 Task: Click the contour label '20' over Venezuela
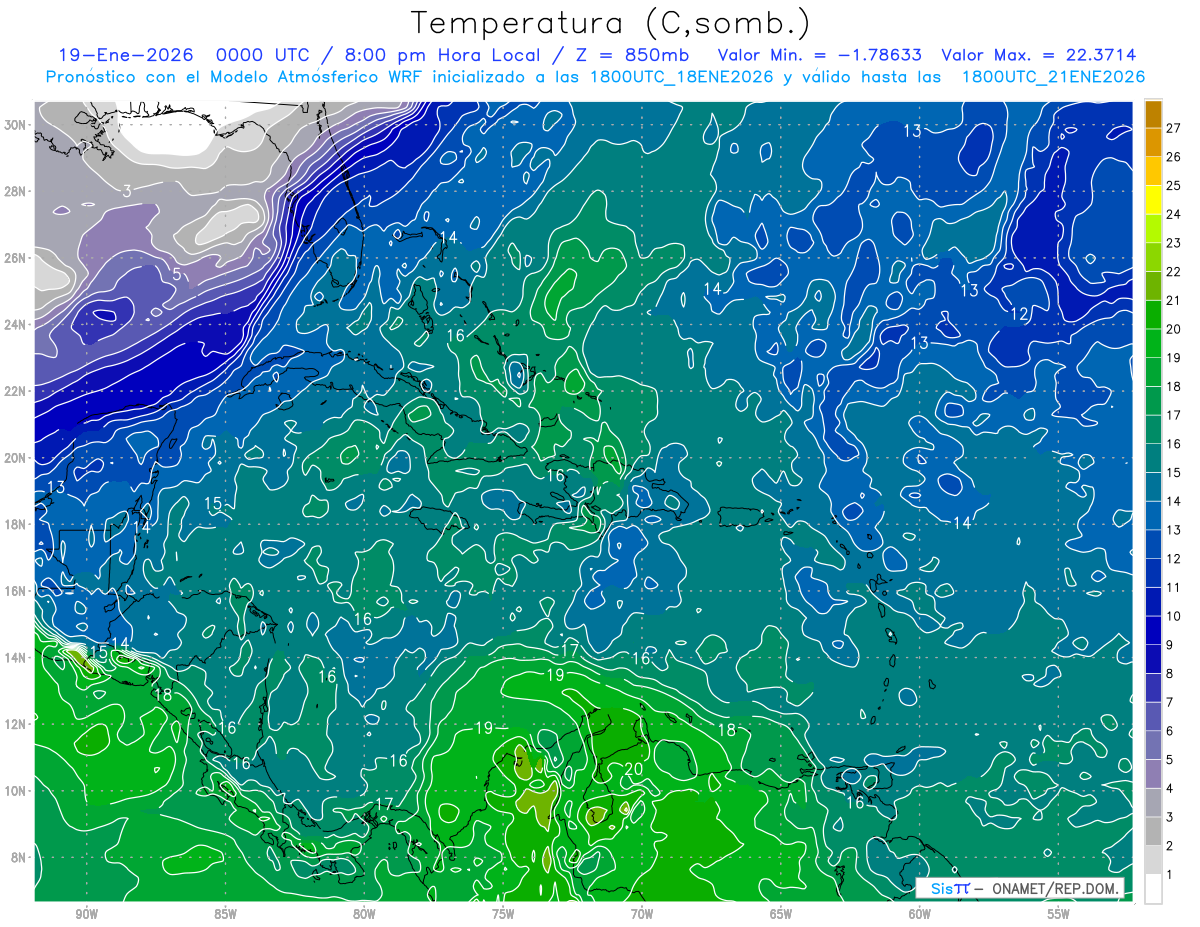633,769
